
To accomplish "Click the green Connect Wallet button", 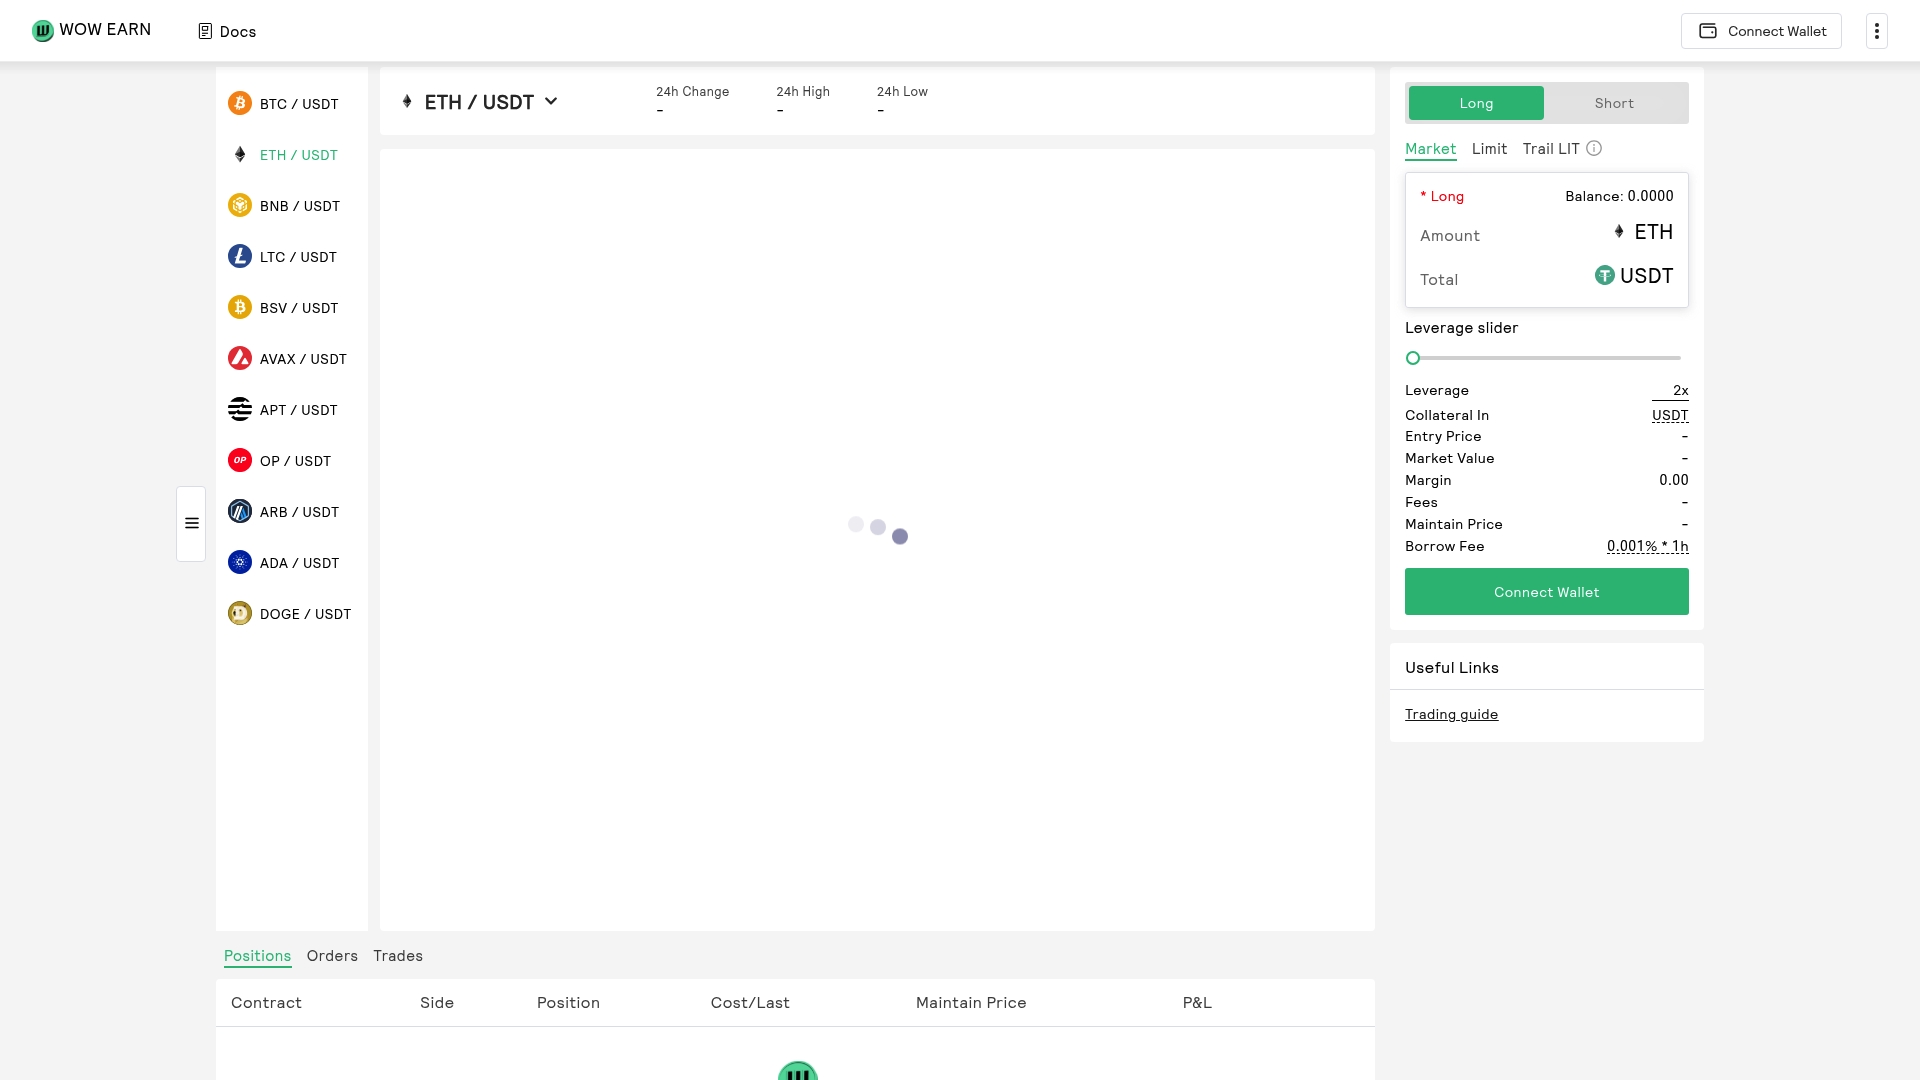I will tap(1545, 591).
